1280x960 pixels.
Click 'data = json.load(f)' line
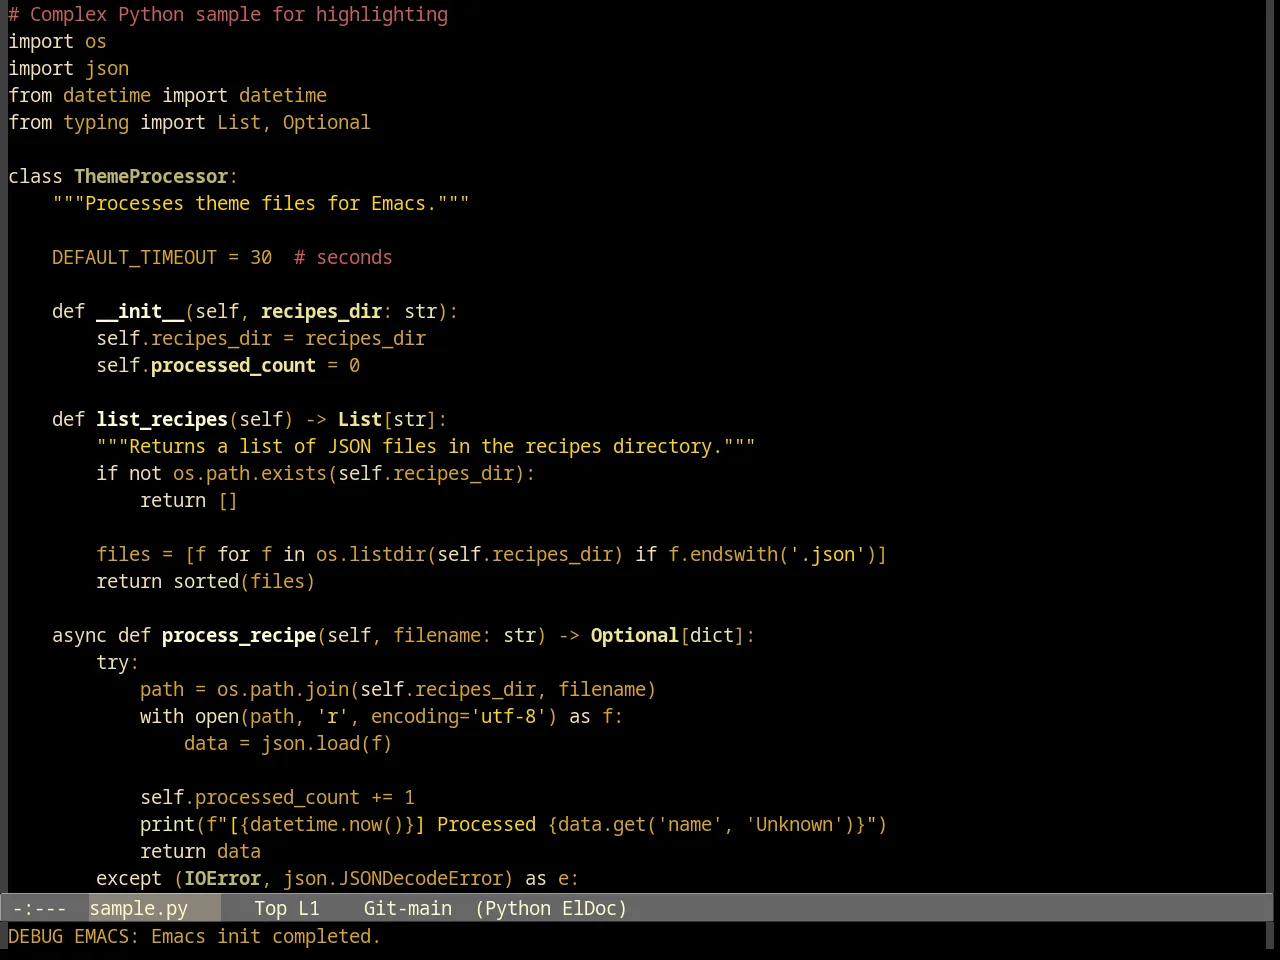tap(288, 743)
